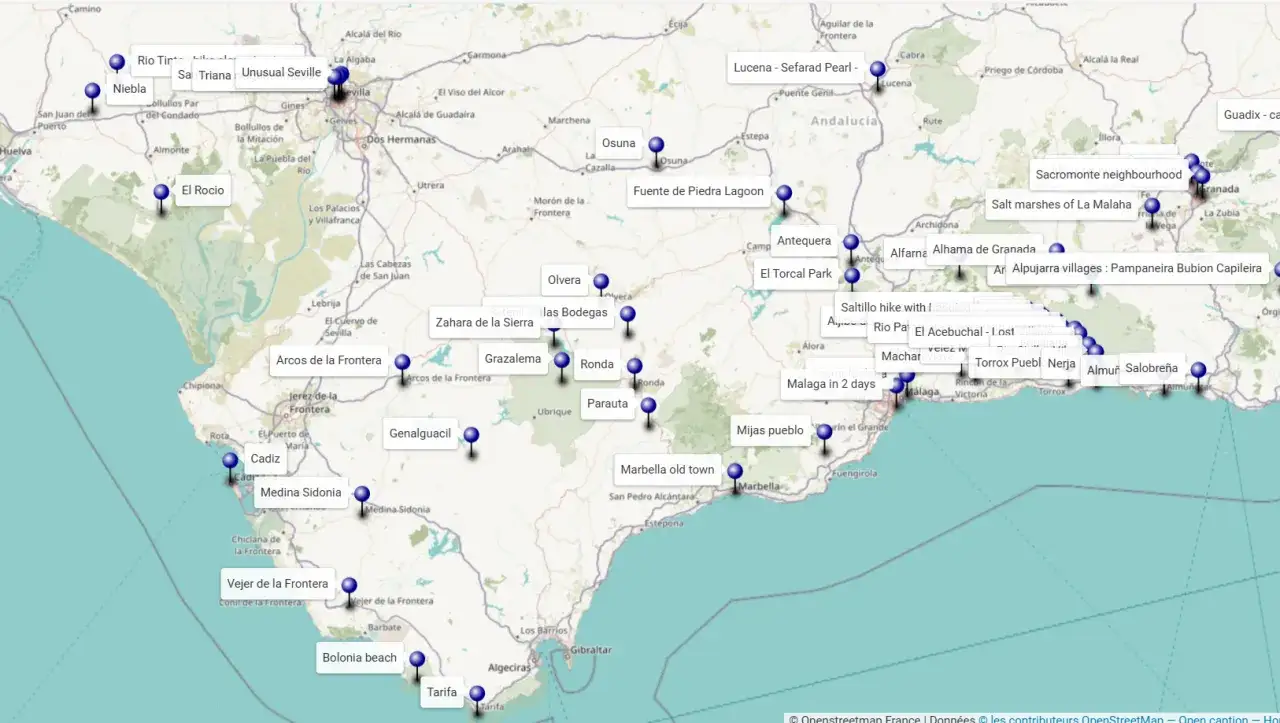Open the Salt marshes of La Malaha label
Viewport: 1280px width, 723px height.
coord(1062,205)
